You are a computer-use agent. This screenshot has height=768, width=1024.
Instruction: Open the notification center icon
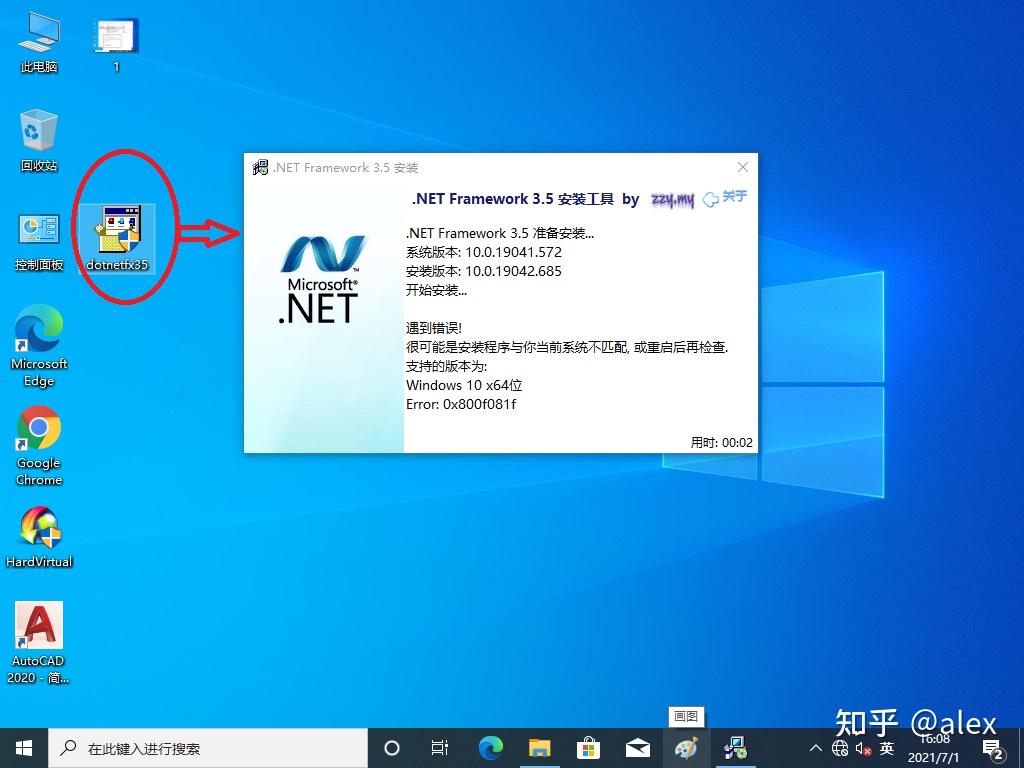tap(993, 749)
